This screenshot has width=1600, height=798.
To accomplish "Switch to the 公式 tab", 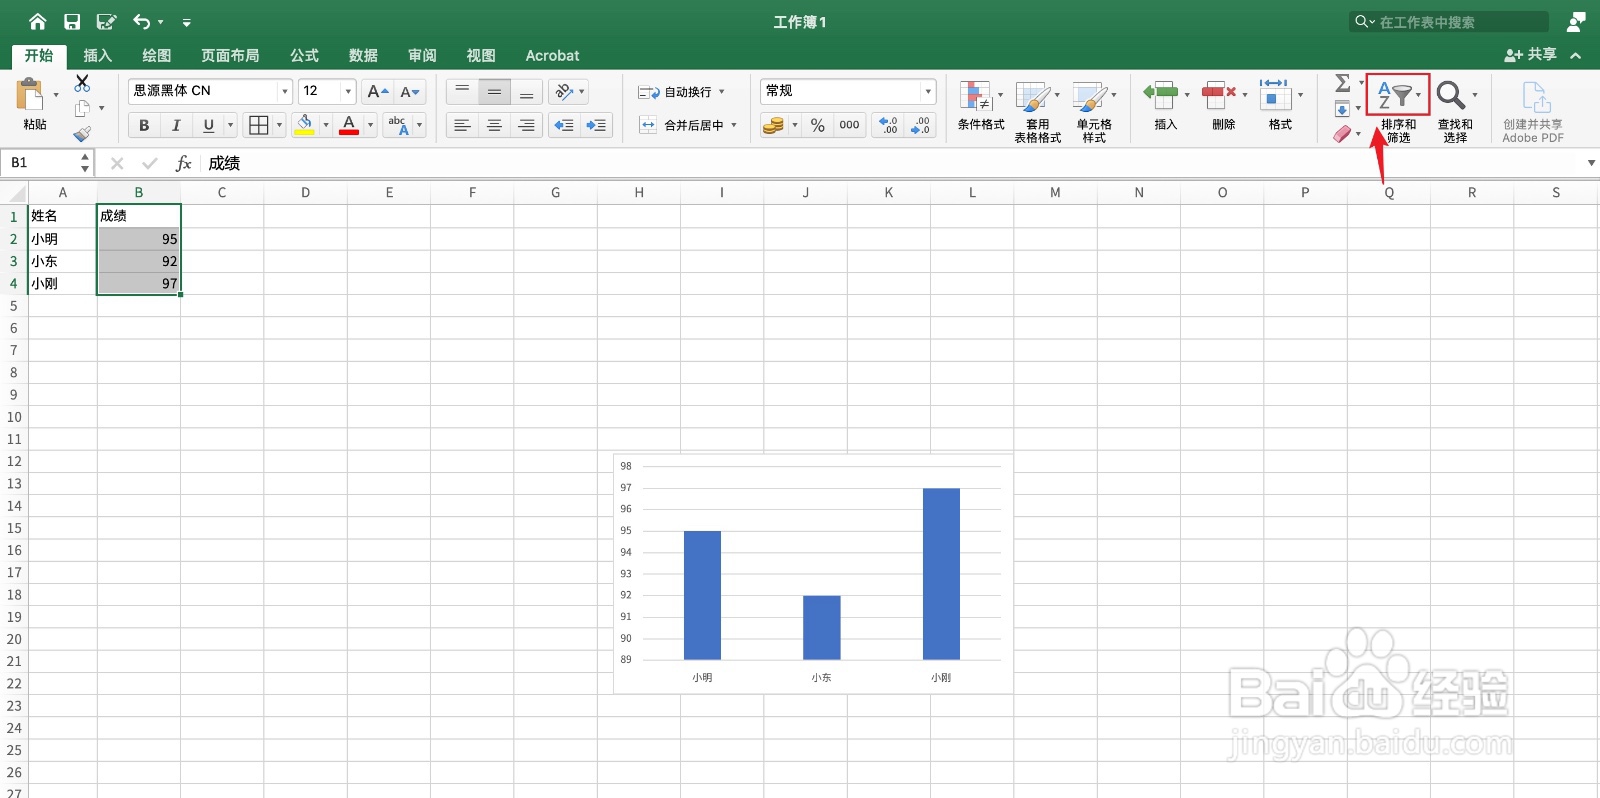I will (x=304, y=55).
